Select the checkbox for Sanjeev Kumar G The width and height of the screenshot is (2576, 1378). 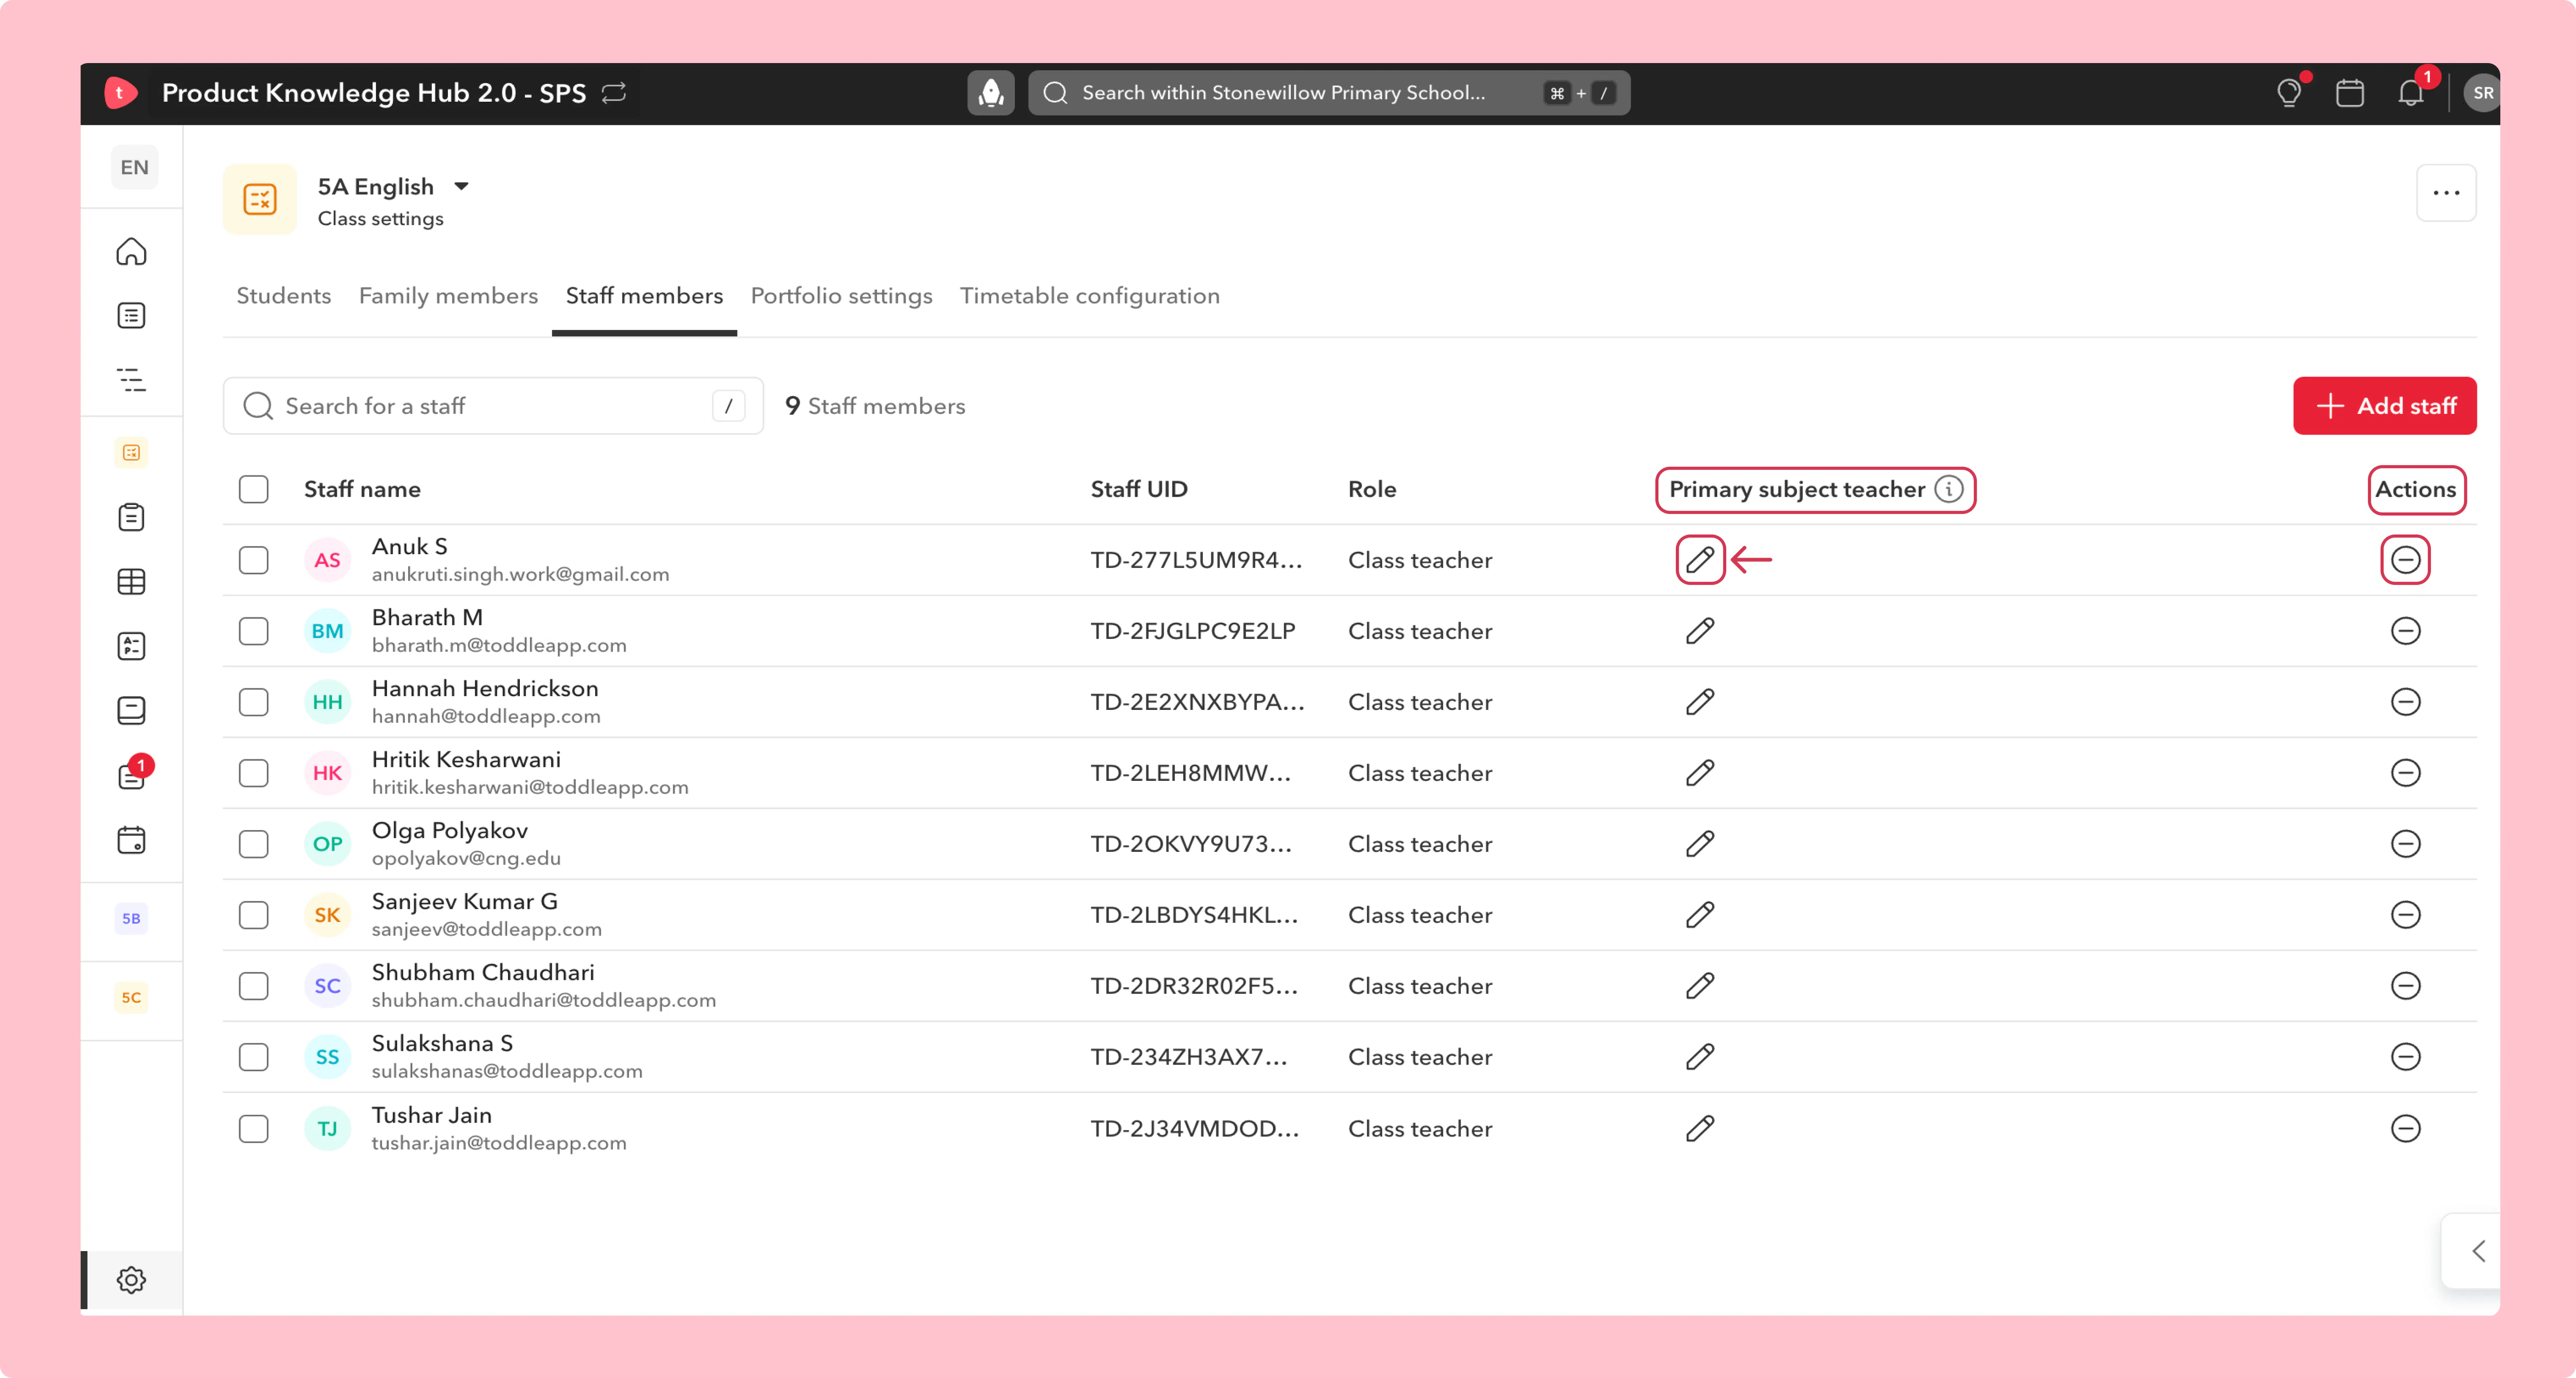point(254,915)
